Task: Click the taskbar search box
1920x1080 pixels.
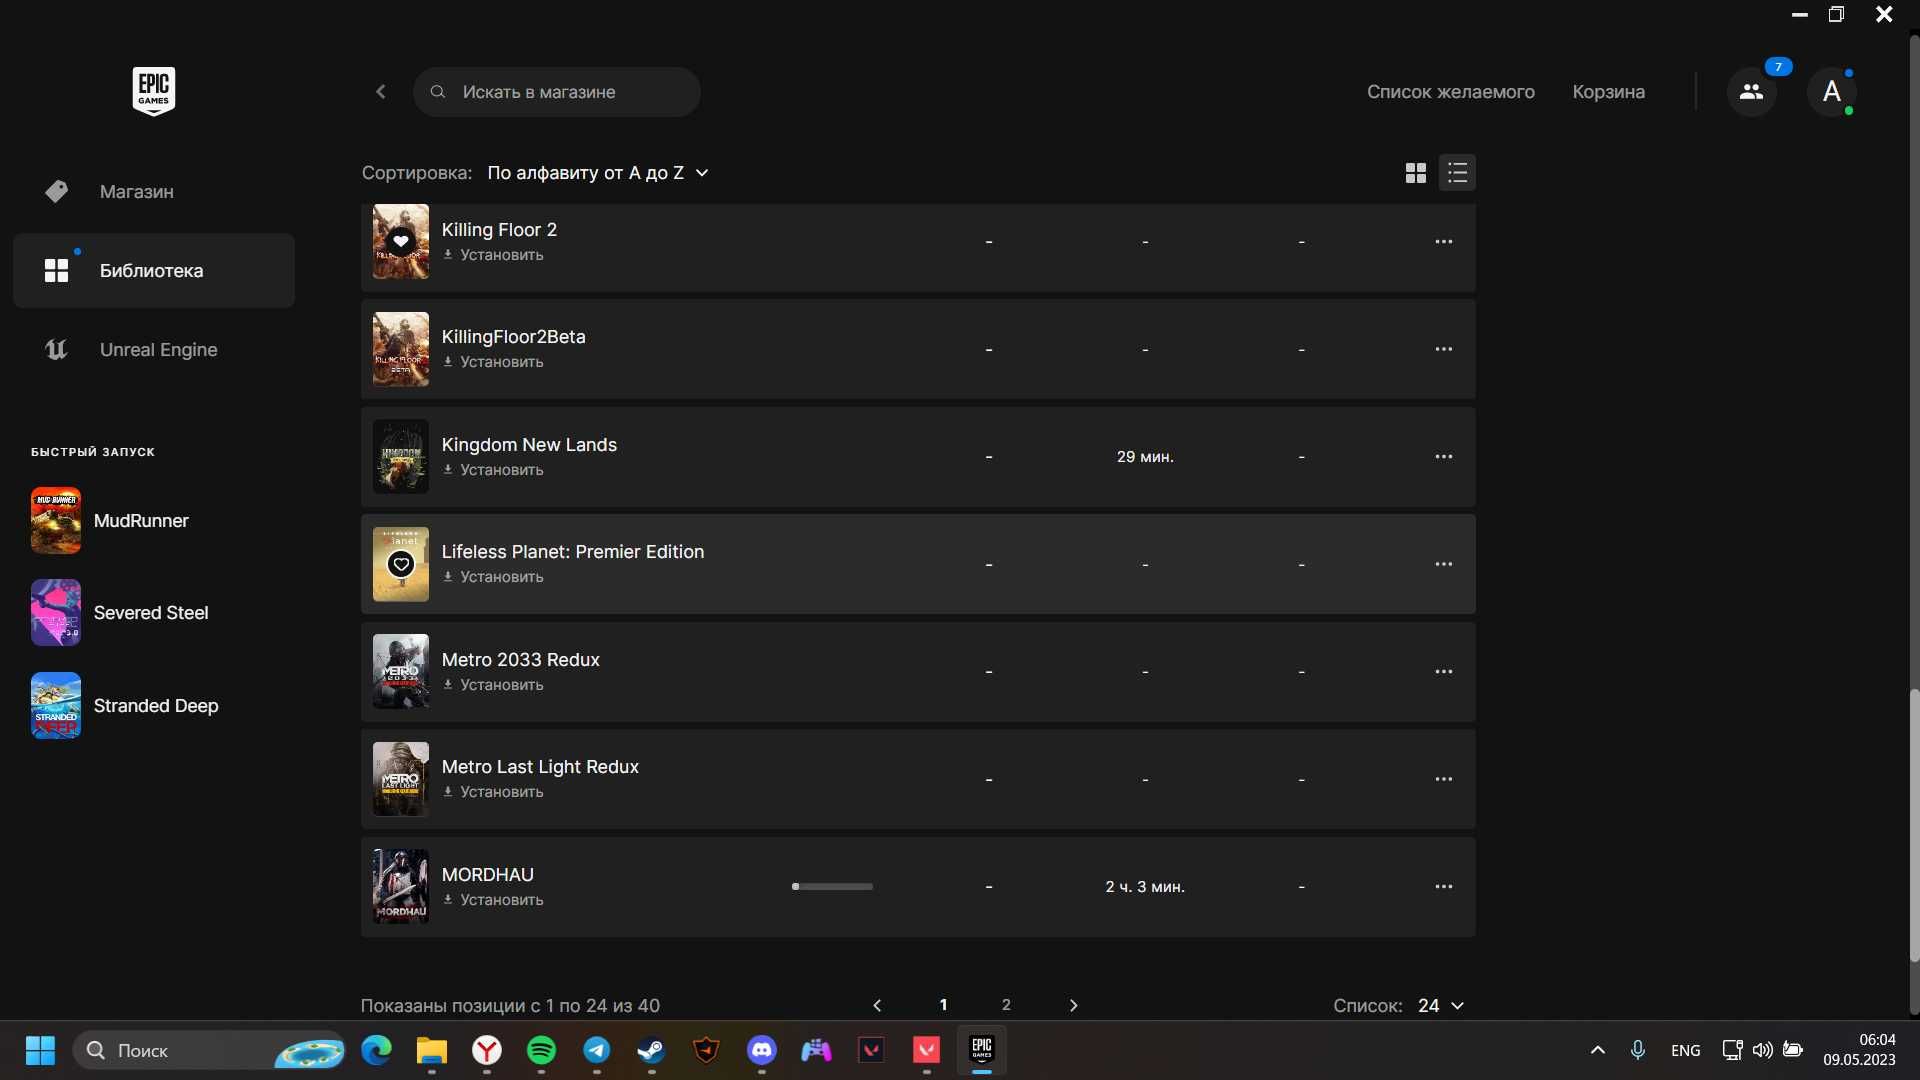Action: tap(209, 1050)
